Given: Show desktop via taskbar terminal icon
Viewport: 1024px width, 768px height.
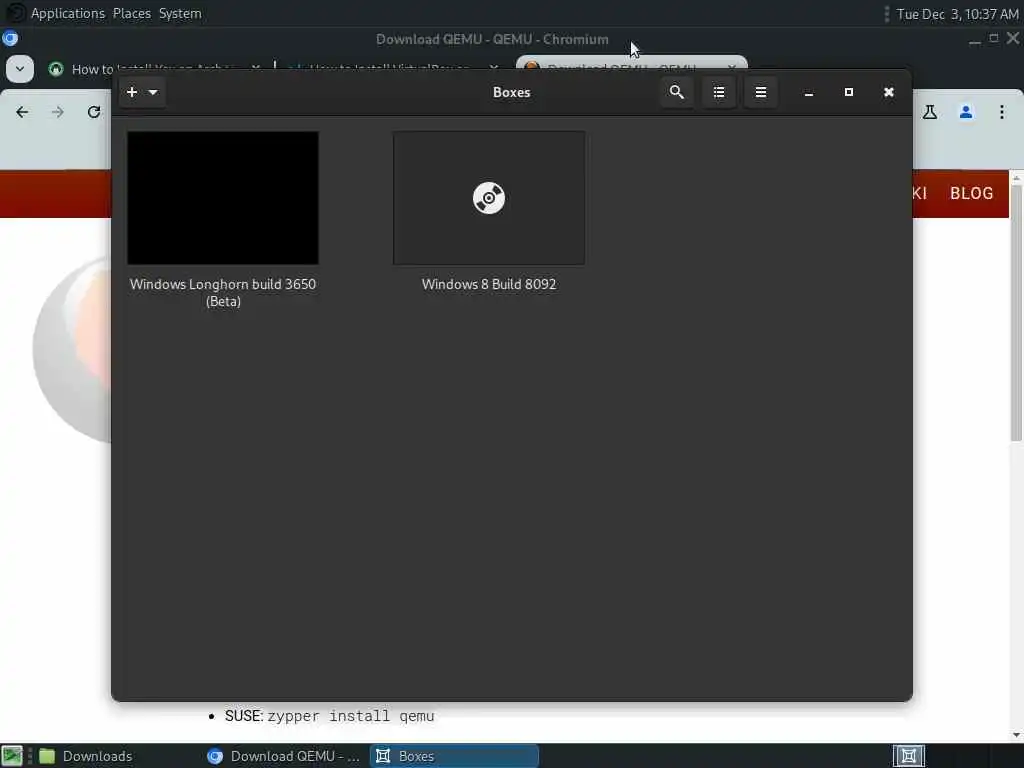Looking at the screenshot, I should point(12,756).
